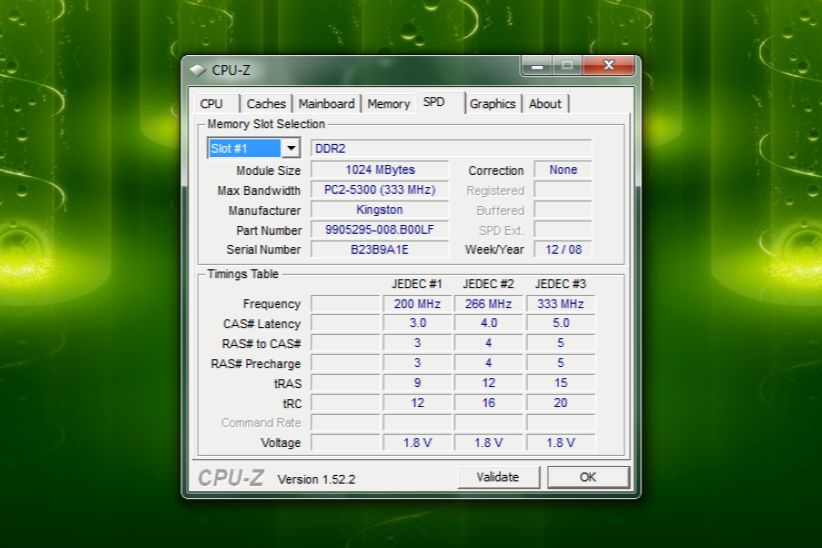Click the serial number B23B9A1E
The height and width of the screenshot is (548, 822).
click(380, 250)
